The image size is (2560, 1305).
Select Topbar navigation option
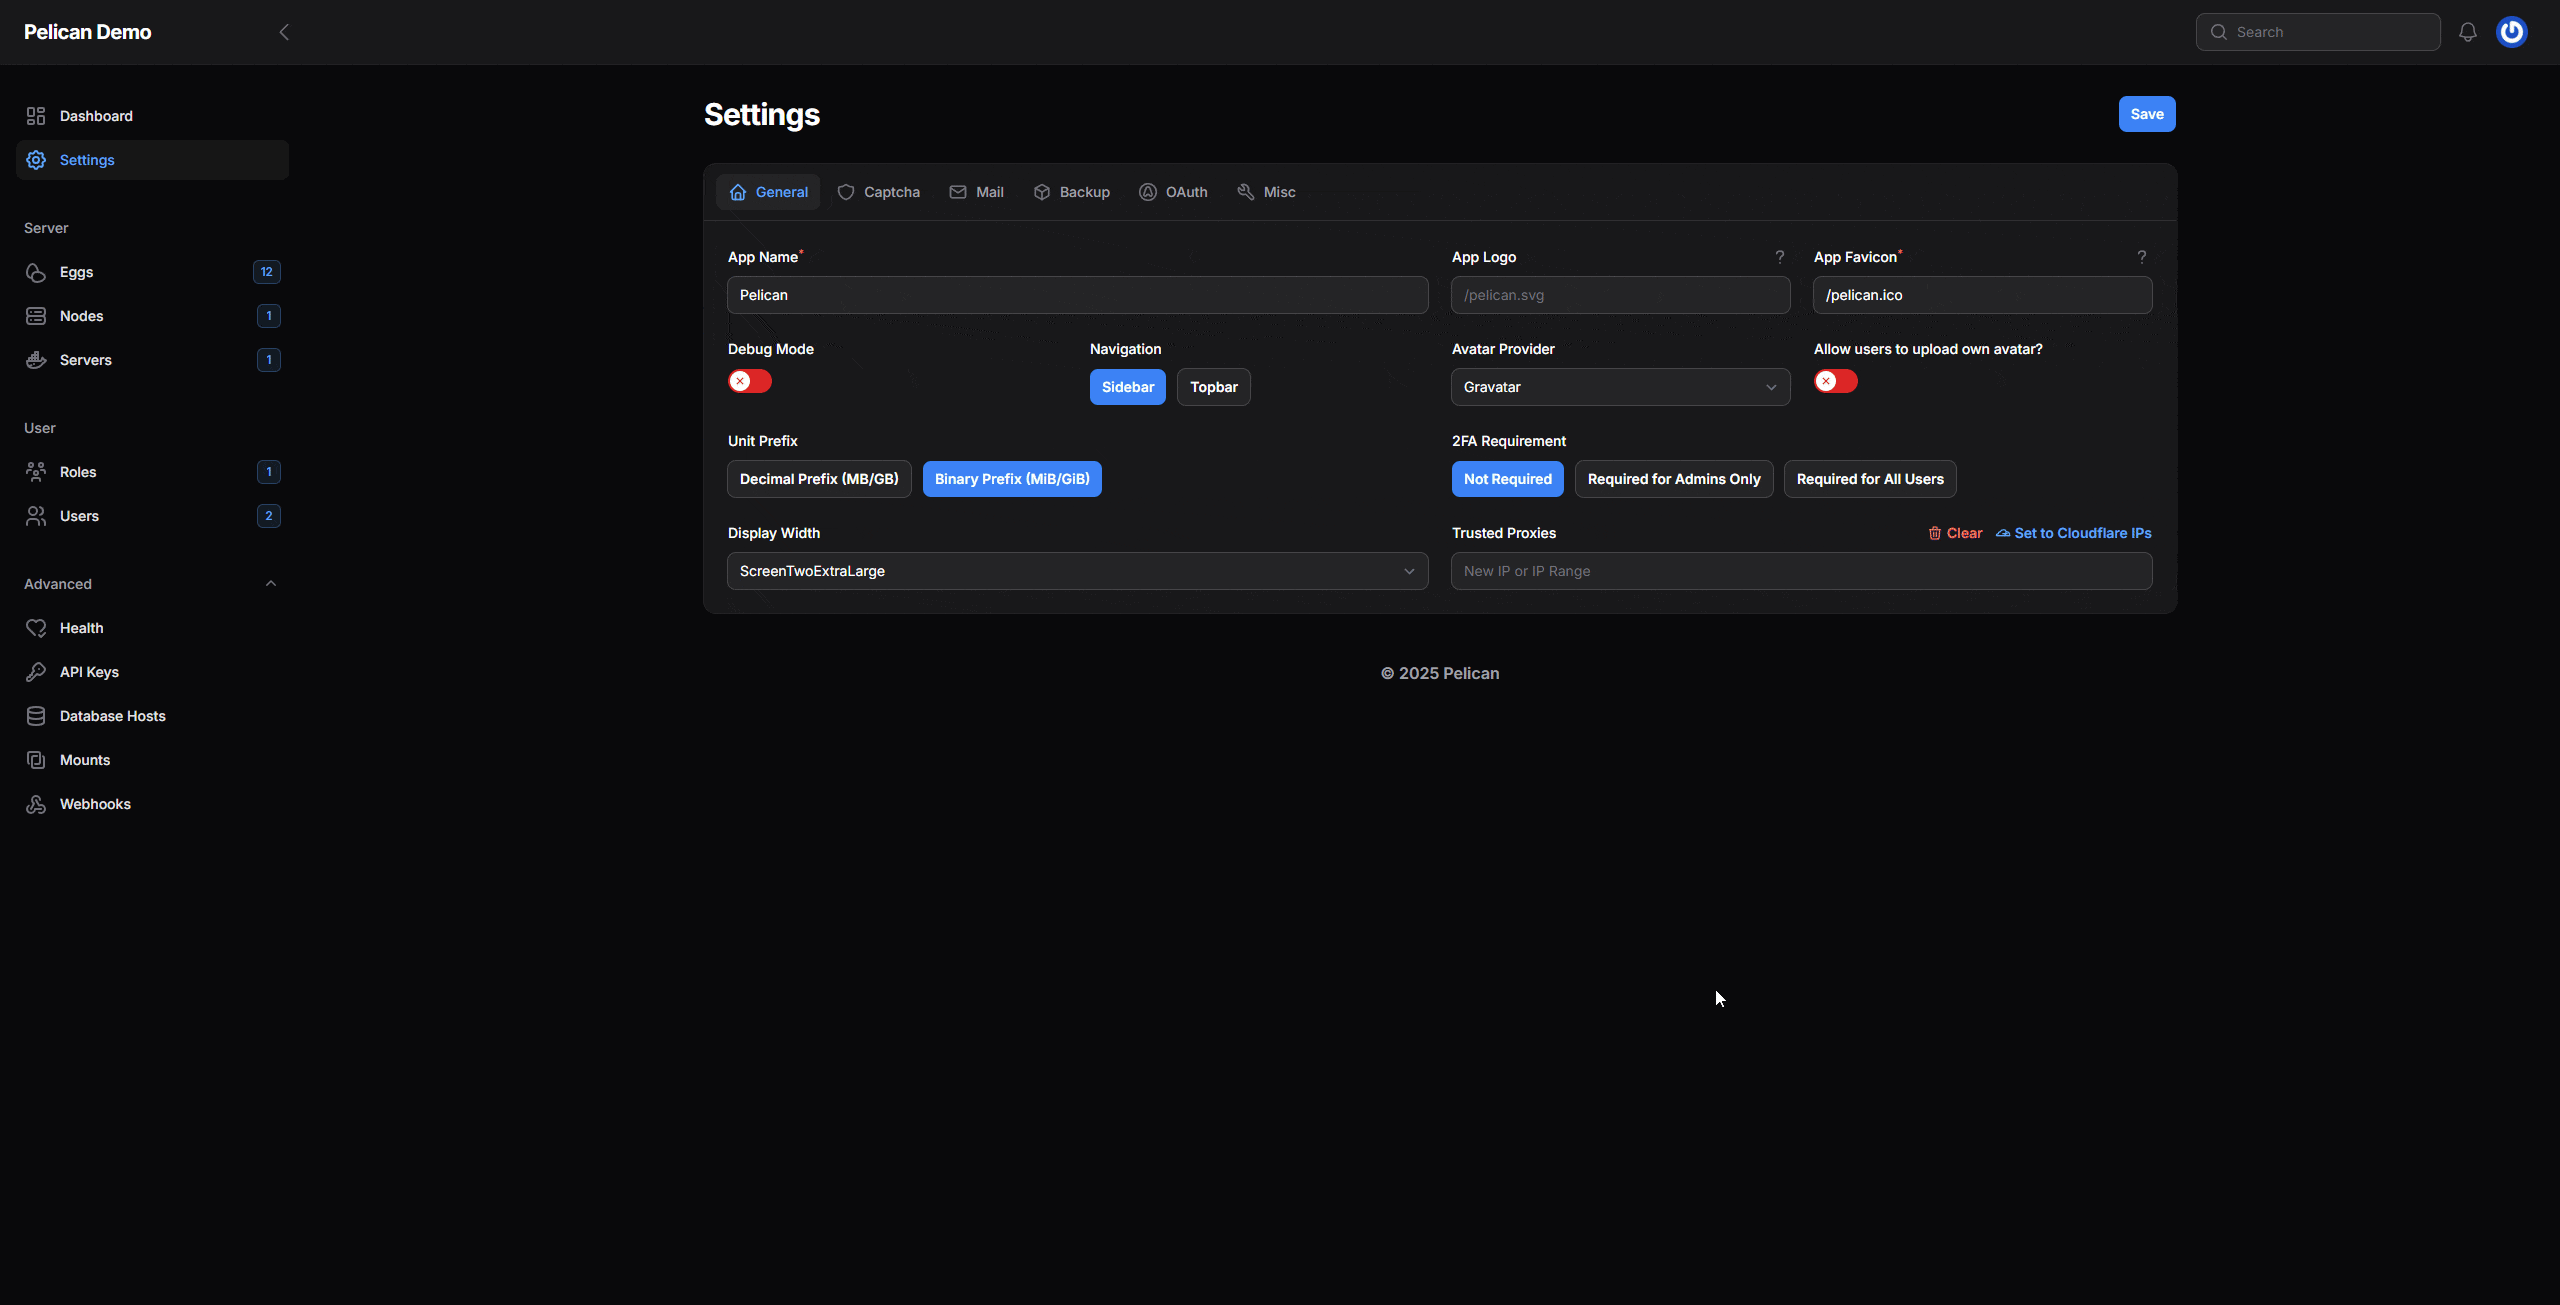coord(1213,387)
